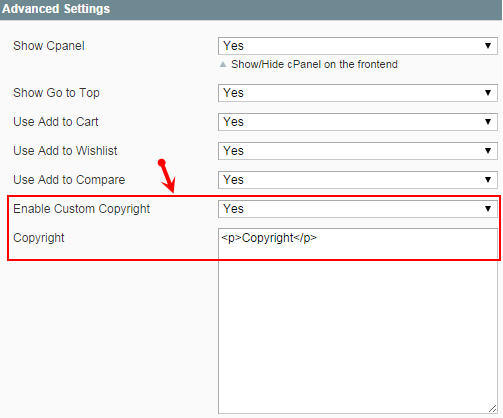Open the Show Cpanel dropdown
This screenshot has width=503, height=418.
358,46
